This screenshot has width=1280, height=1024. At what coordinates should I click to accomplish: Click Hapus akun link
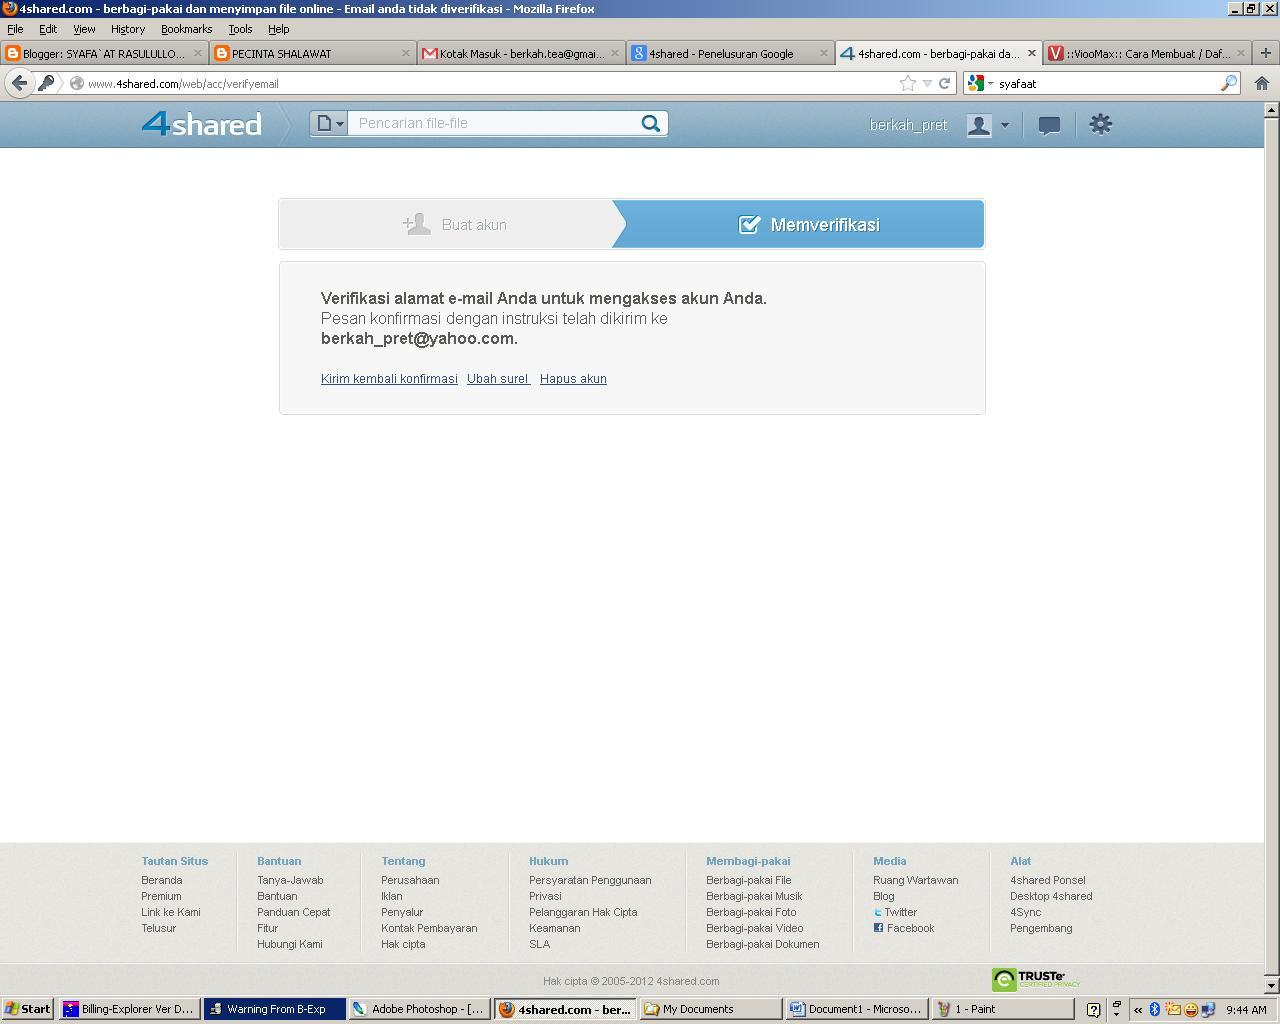[x=573, y=379]
